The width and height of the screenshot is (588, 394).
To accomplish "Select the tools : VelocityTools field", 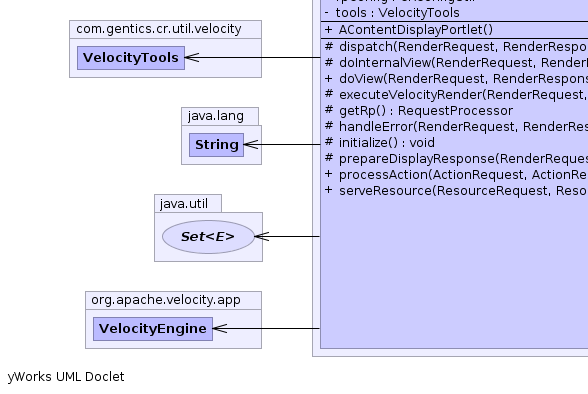I will coord(392,13).
